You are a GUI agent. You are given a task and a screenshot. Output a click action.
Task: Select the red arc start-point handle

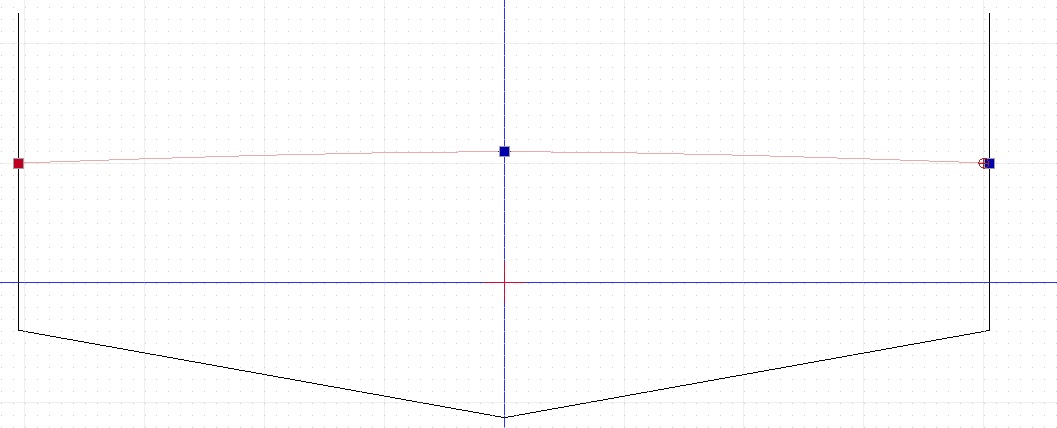pyautogui.click(x=18, y=163)
